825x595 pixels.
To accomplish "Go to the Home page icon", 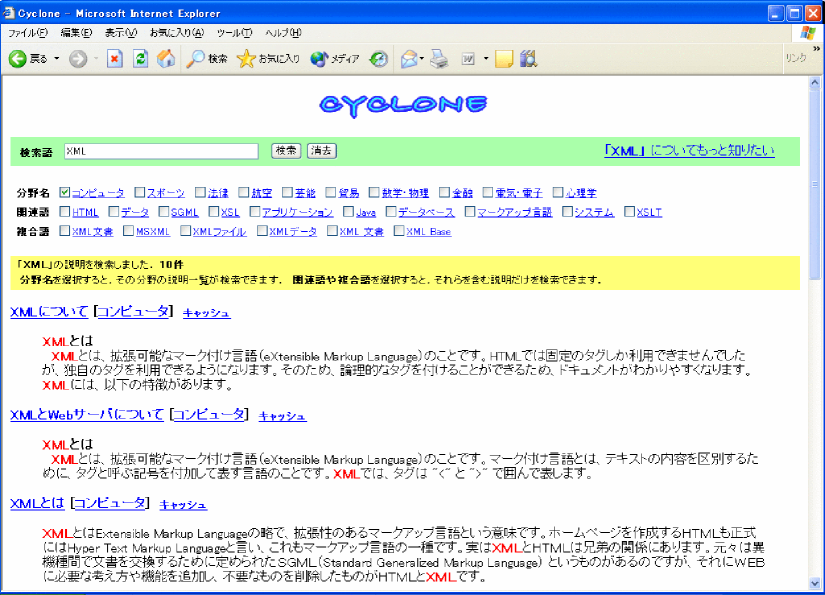I will click(x=166, y=58).
